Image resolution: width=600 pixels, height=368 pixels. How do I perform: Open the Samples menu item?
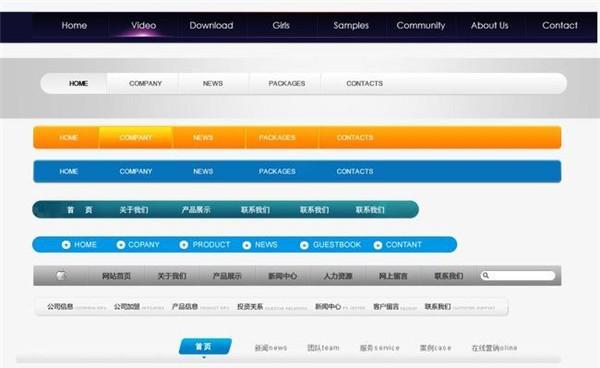351,25
